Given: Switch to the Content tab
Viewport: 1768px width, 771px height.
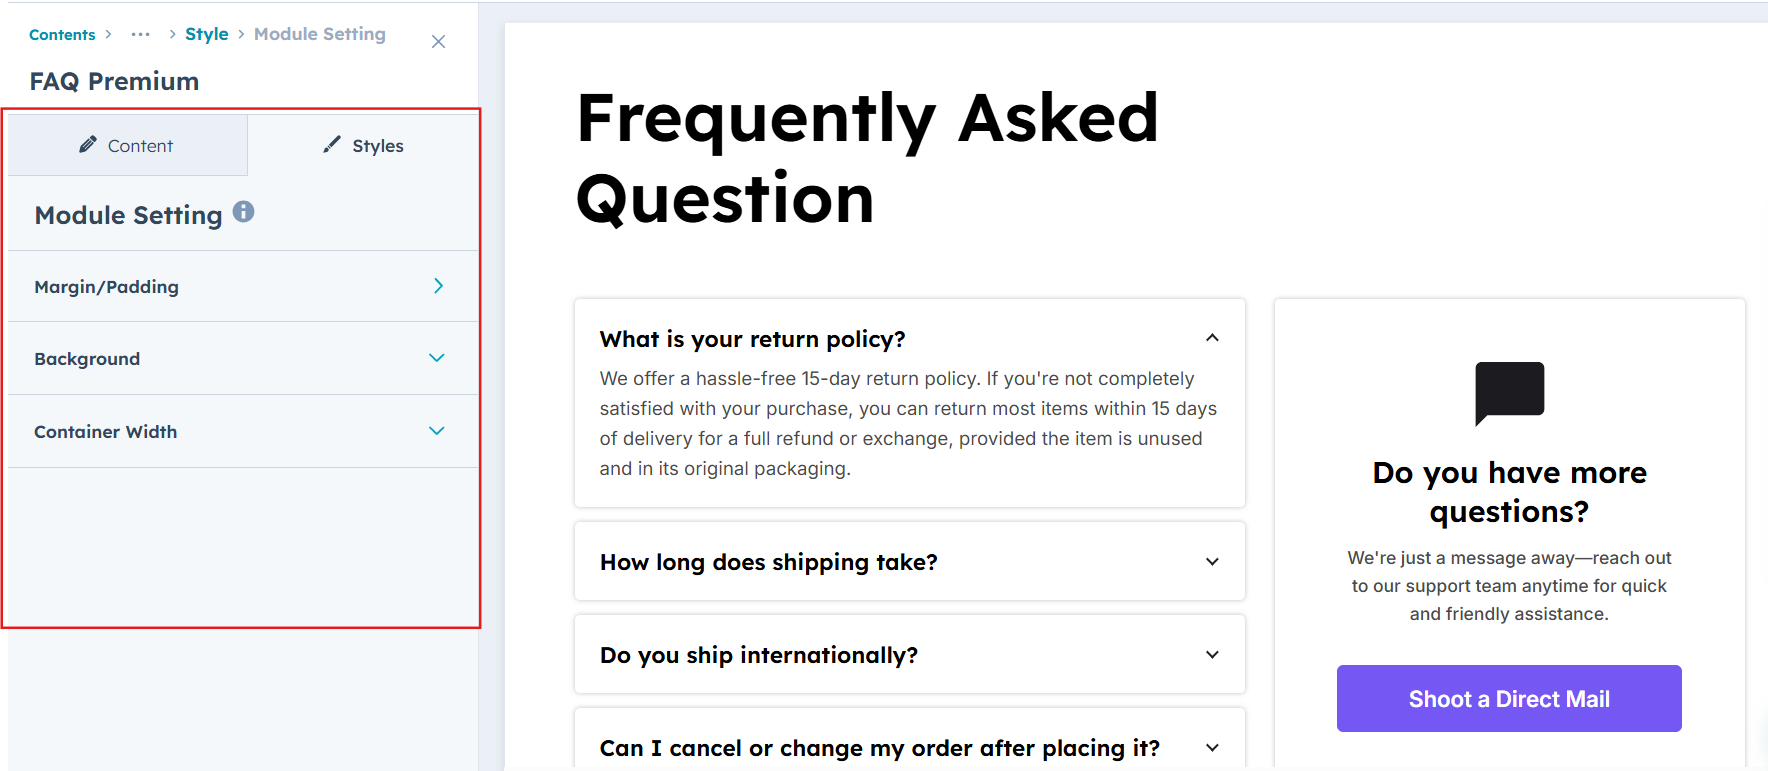Looking at the screenshot, I should [127, 146].
